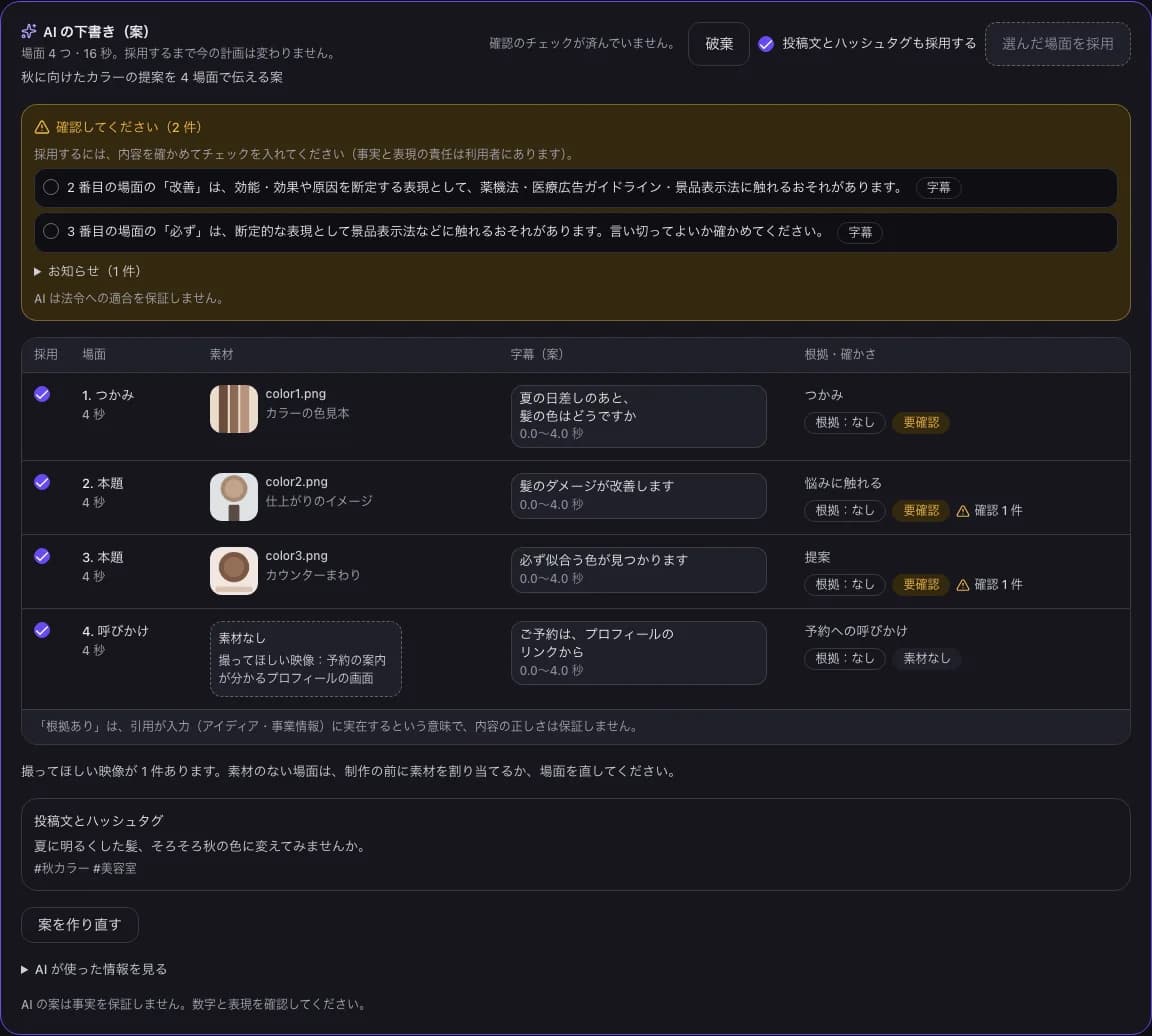
Task: Uncheck adoption for scene 4. 呼びかけ
Action: (42, 631)
